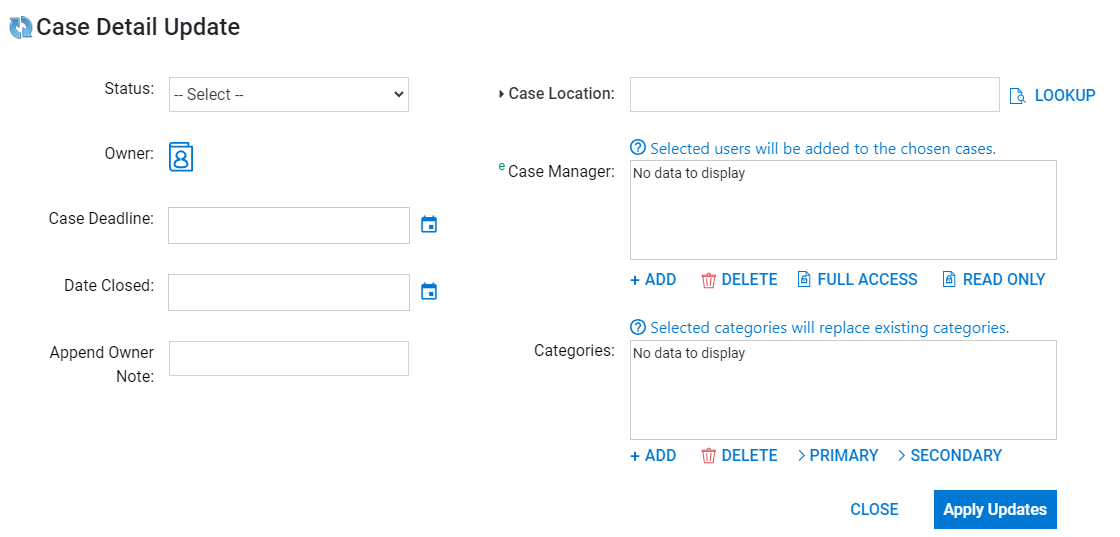
Task: Click the Categories help question icon
Action: coord(638,328)
